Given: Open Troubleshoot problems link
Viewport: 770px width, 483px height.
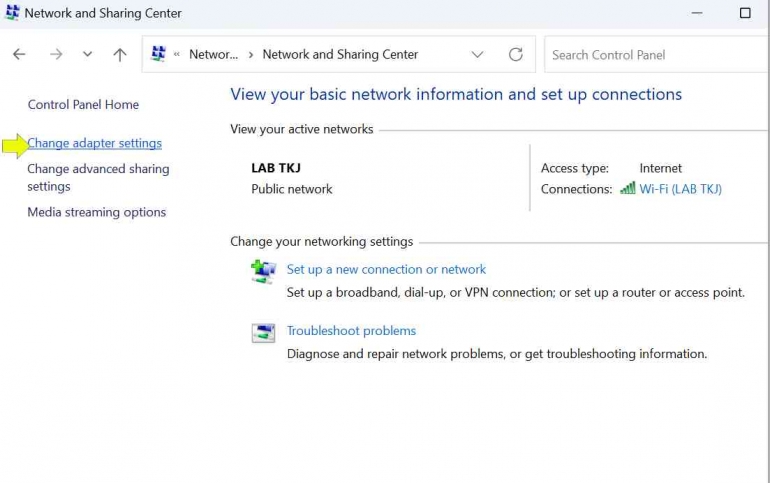Looking at the screenshot, I should coord(351,331).
